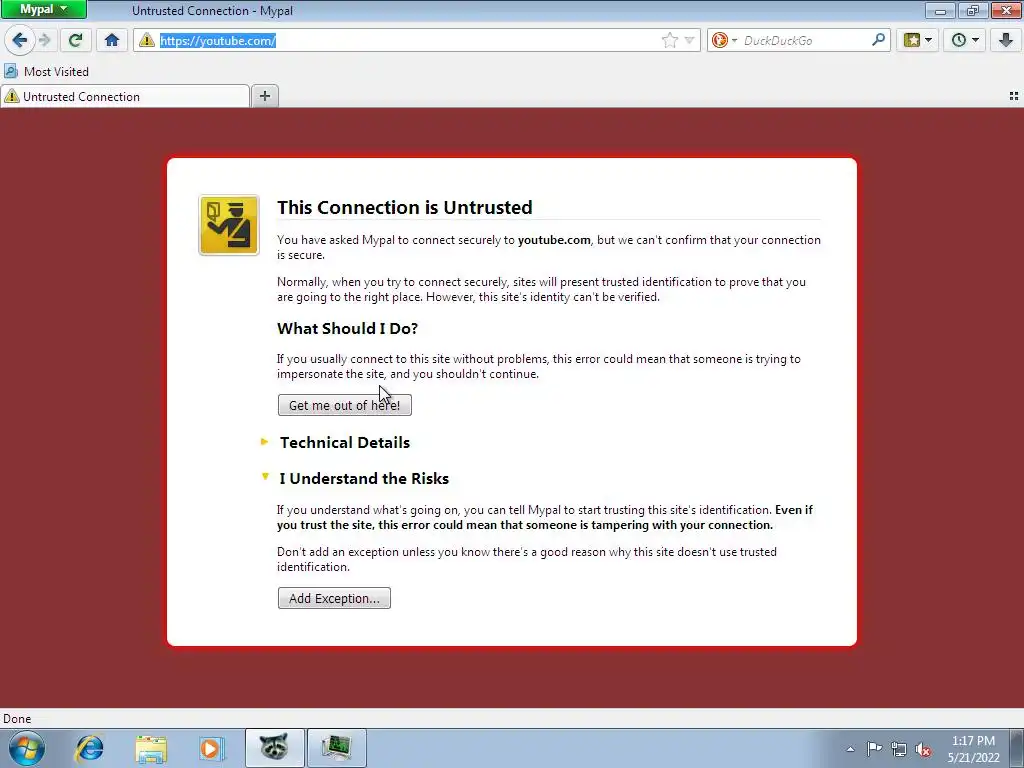Click the Mypal raccoon taskbar icon
Image resolution: width=1024 pixels, height=768 pixels.
[274, 748]
